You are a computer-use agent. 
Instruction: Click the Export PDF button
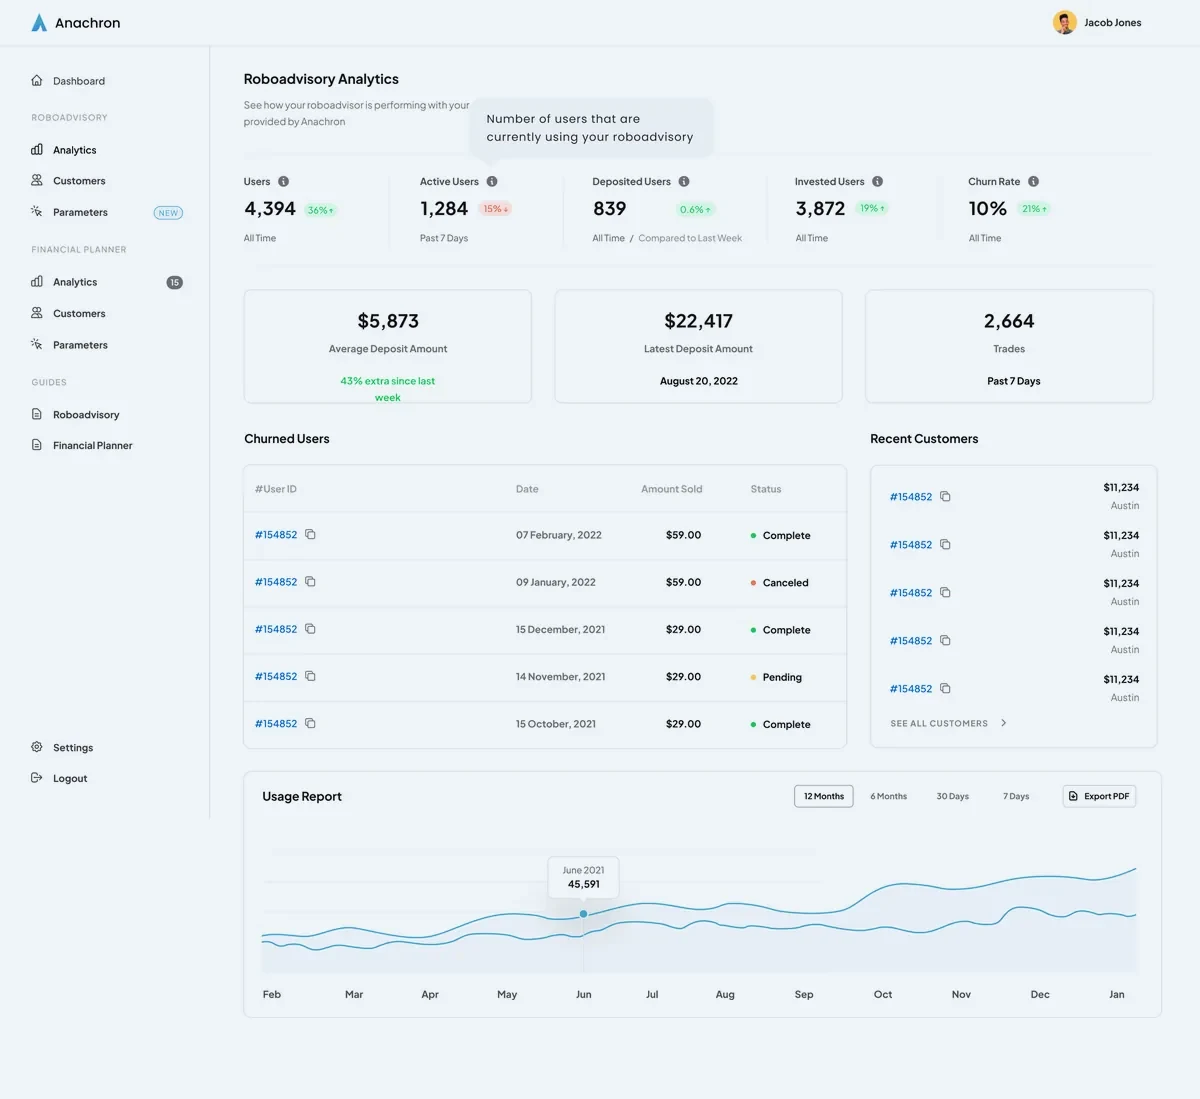(1099, 796)
